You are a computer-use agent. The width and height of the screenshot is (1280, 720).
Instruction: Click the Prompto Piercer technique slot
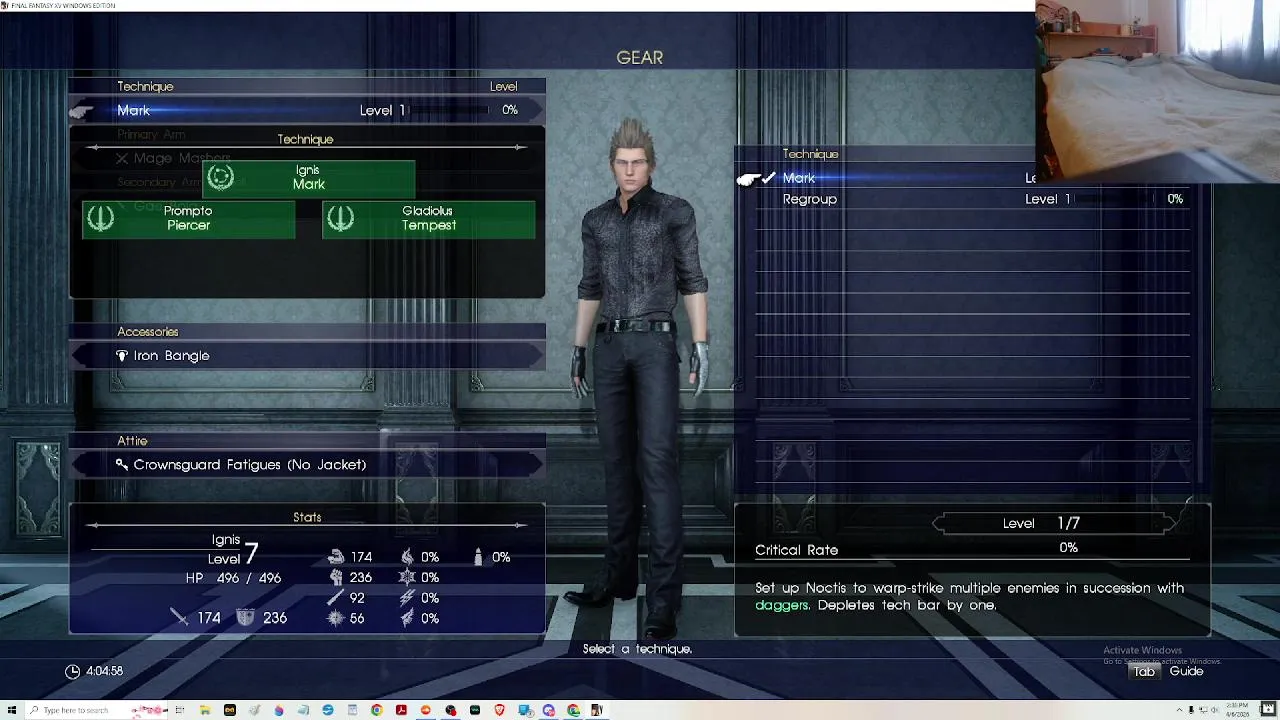188,218
